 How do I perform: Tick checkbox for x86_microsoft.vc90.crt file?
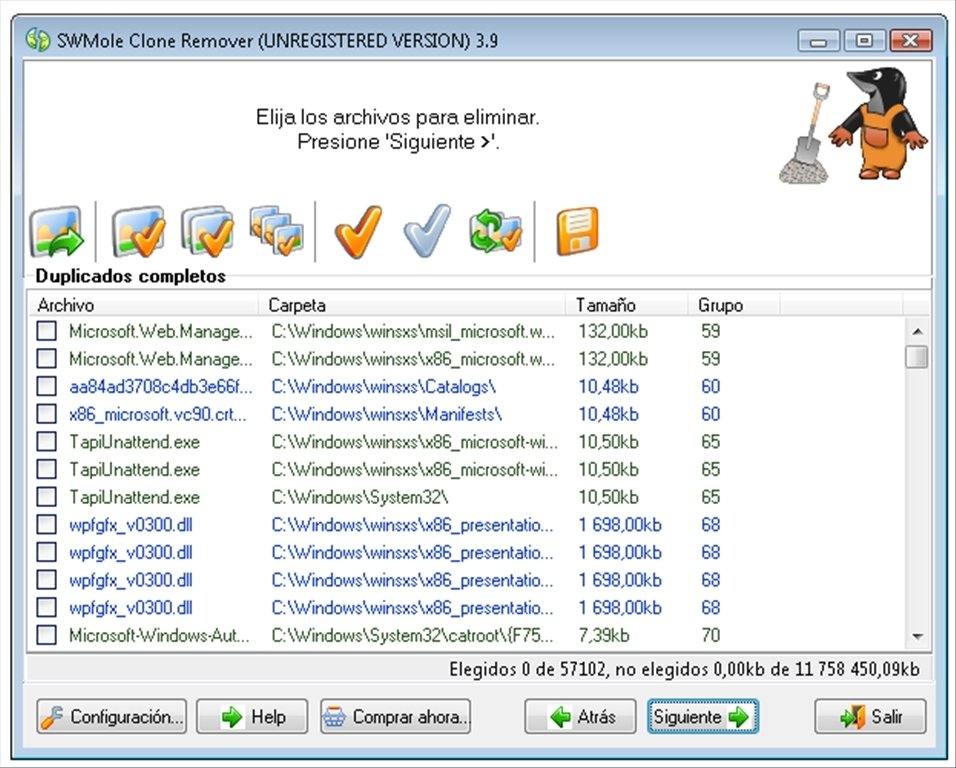[46, 414]
